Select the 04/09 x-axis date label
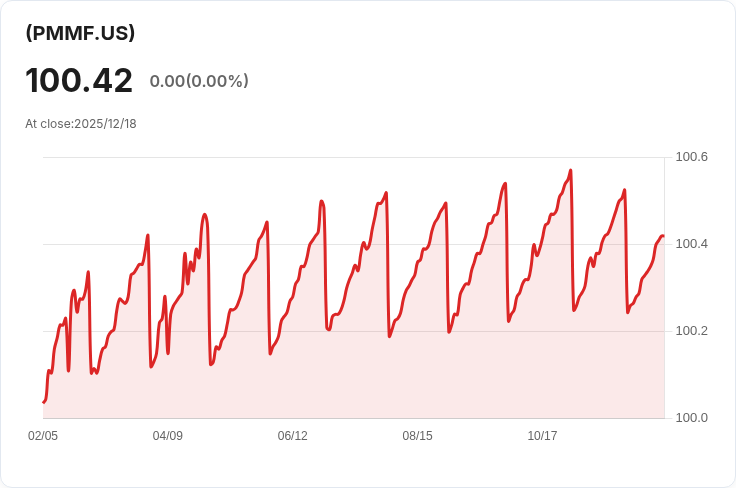This screenshot has width=736, height=488. click(x=168, y=436)
